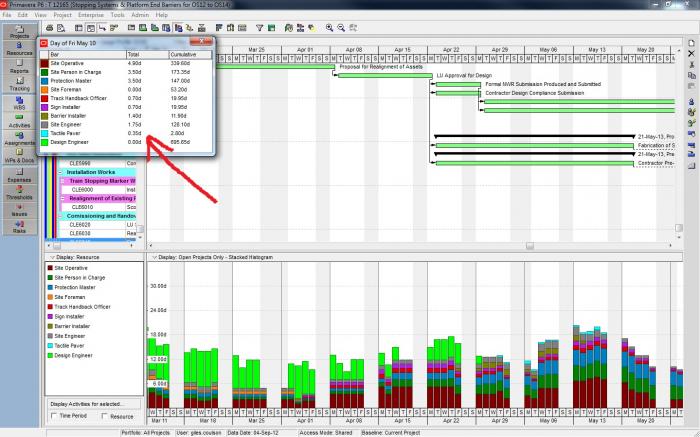
Task: Open Print Preview from toolbar
Action: 61,28
